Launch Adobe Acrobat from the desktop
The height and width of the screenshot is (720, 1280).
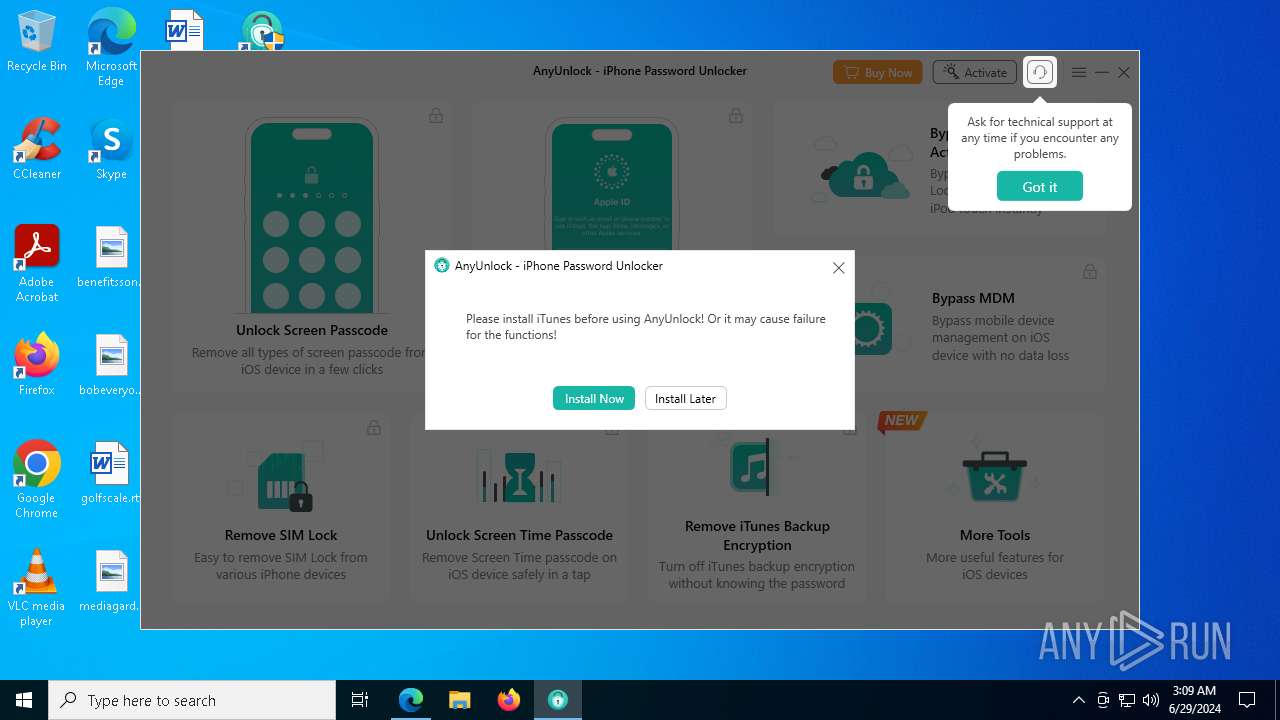[x=37, y=264]
